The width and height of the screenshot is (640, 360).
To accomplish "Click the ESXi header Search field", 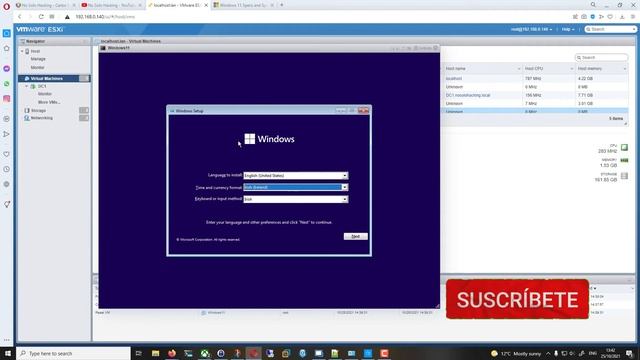I will click(611, 29).
